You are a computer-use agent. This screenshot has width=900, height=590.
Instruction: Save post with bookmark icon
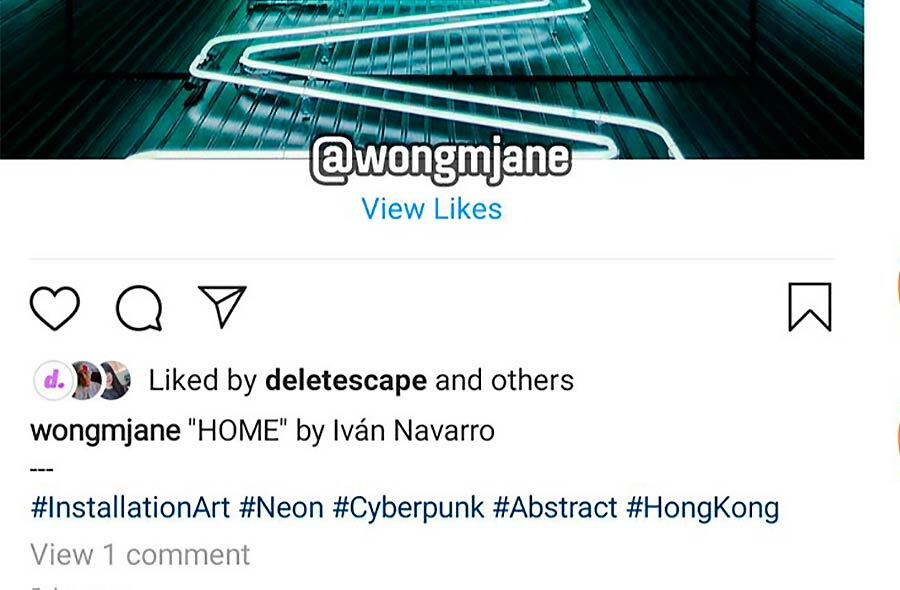[810, 307]
